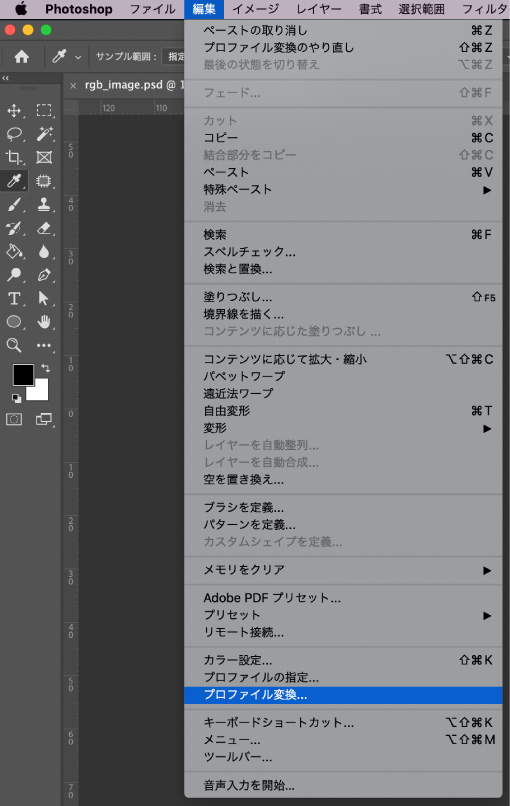Toggle Quick Mask mode icon

coord(14,419)
